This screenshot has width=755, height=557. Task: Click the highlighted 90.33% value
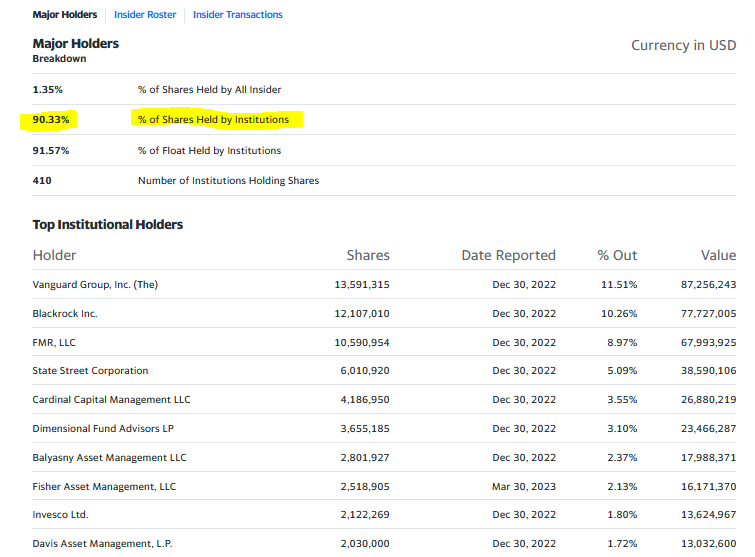[51, 119]
